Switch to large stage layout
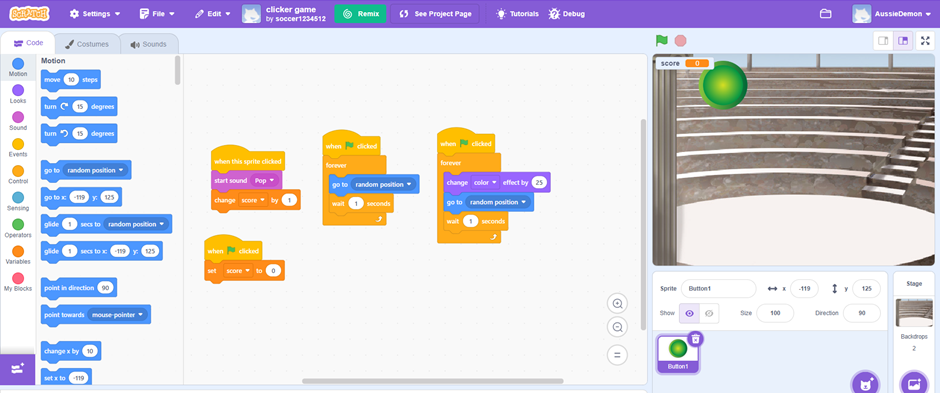Screen dimensions: 940x393 click(x=903, y=41)
